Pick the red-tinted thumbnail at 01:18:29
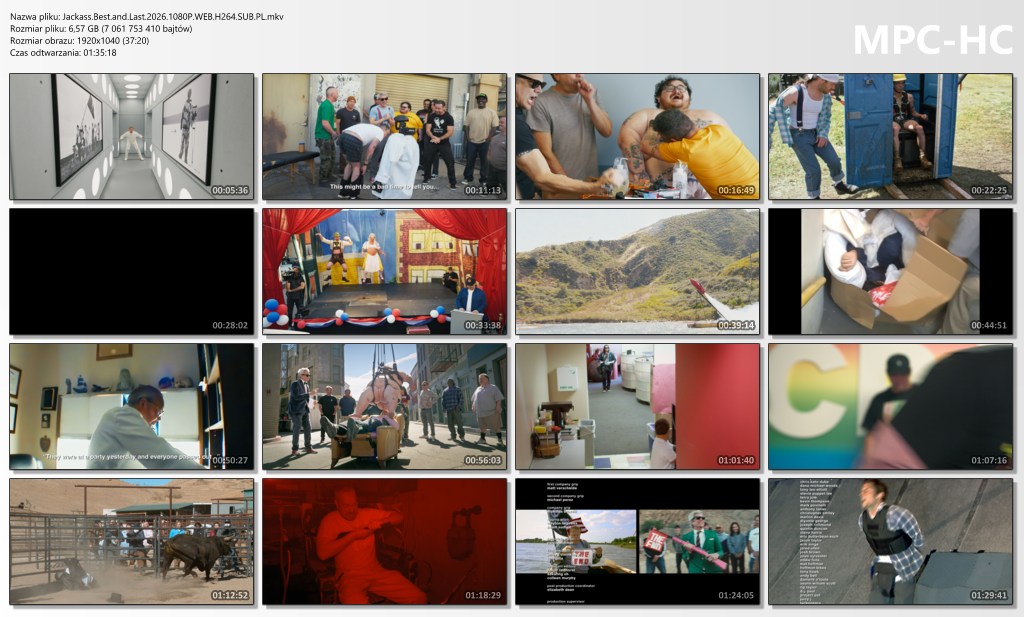This screenshot has width=1024, height=617. coord(385,542)
